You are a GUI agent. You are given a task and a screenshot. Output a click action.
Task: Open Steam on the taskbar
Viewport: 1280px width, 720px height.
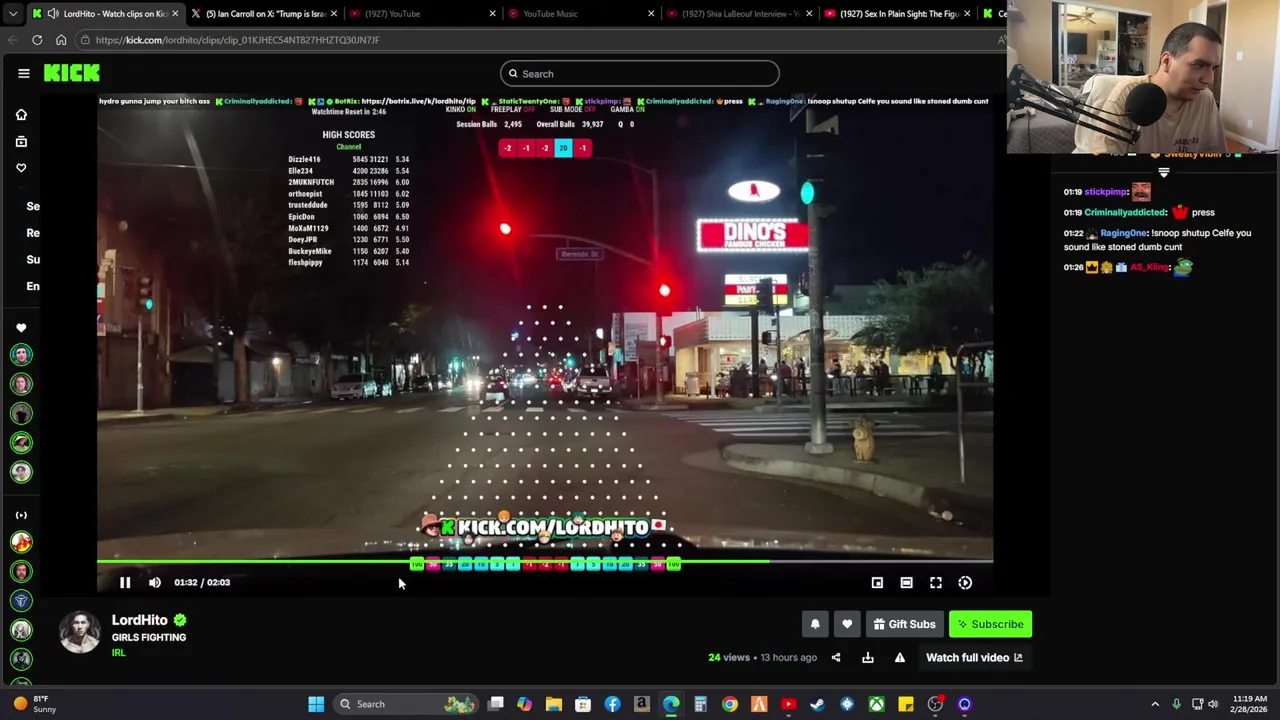tap(818, 704)
